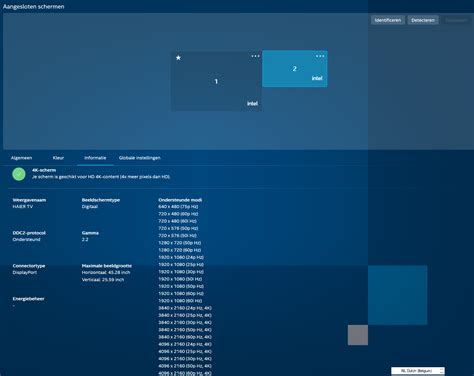Click the Connectortype label
Viewport: 474px width, 376px height.
29,266
